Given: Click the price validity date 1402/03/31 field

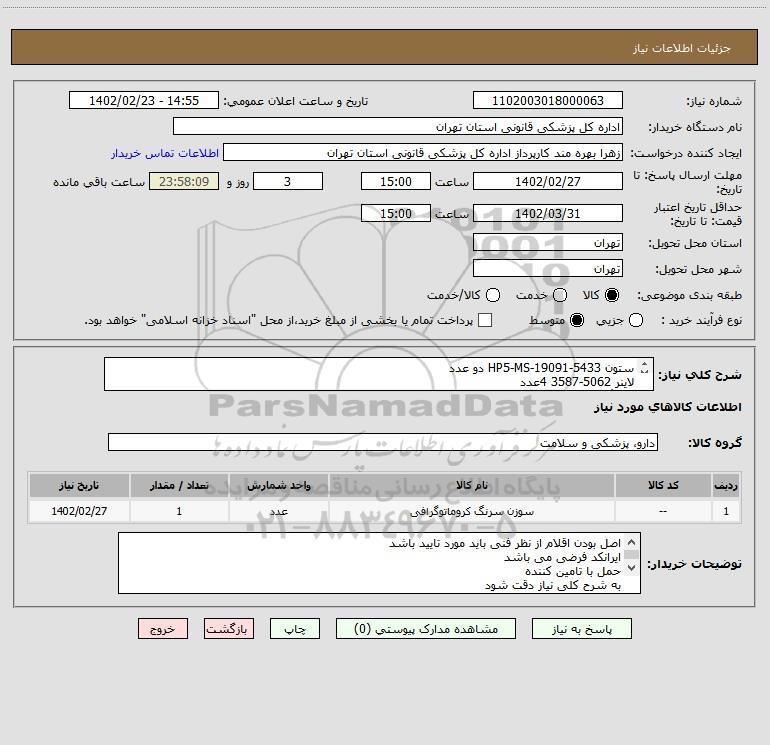Looking at the screenshot, I should (x=548, y=213).
